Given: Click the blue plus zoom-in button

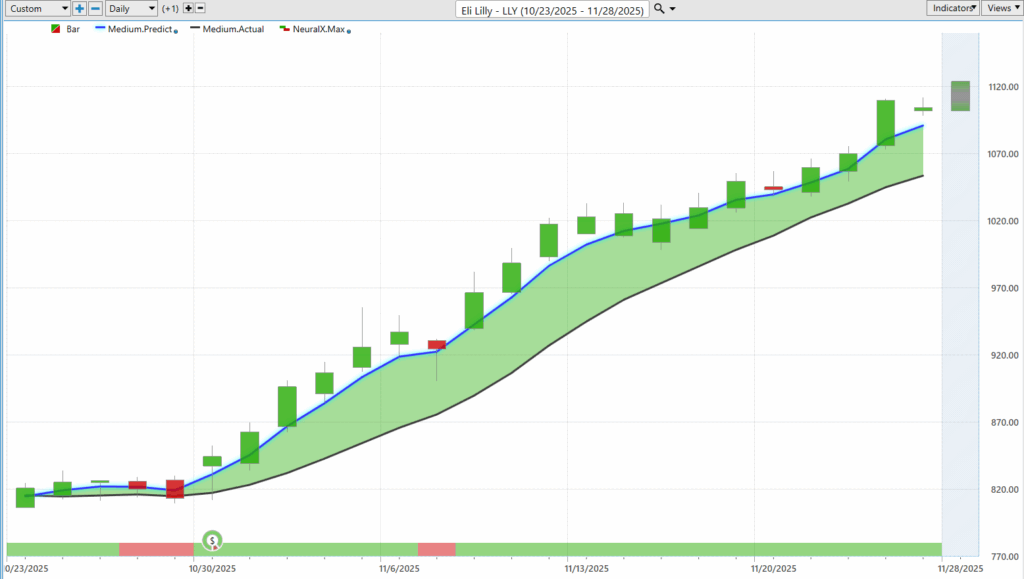Looking at the screenshot, I should point(79,8).
